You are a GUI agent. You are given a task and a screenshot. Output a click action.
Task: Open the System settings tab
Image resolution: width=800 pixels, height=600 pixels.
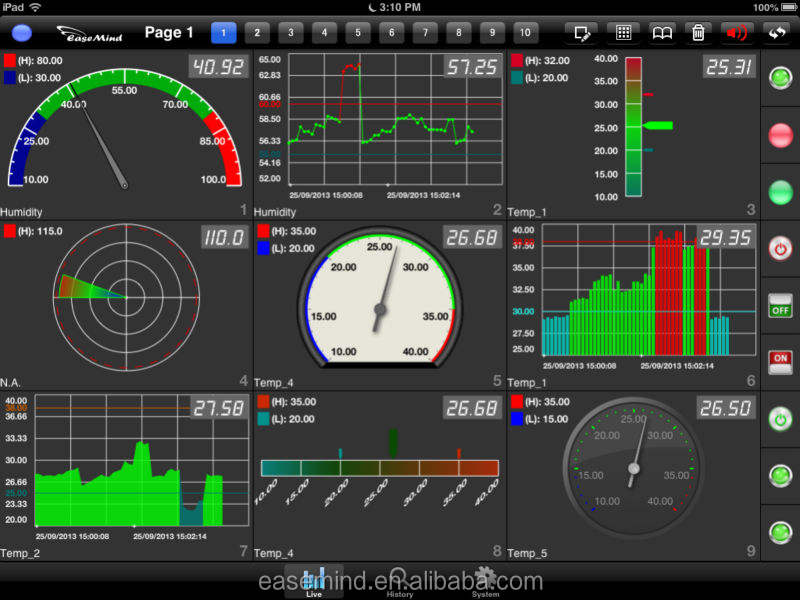[x=485, y=583]
